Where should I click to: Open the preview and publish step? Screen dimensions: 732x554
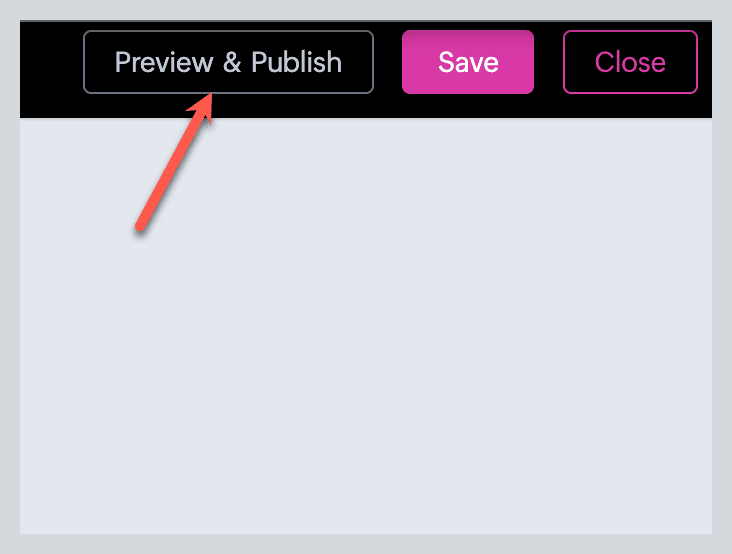(228, 62)
